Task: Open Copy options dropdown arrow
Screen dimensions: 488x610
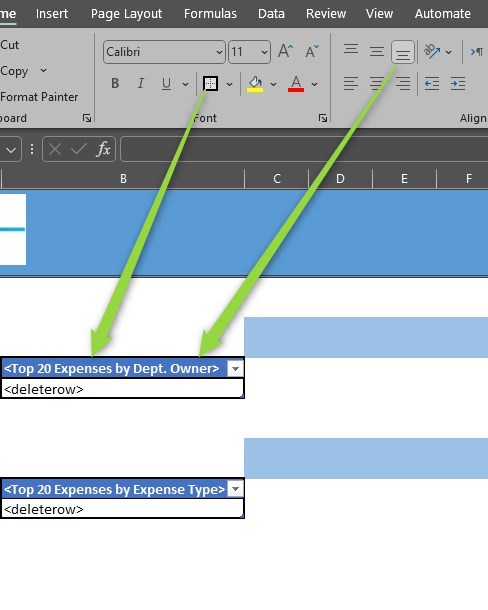Action: tap(44, 70)
